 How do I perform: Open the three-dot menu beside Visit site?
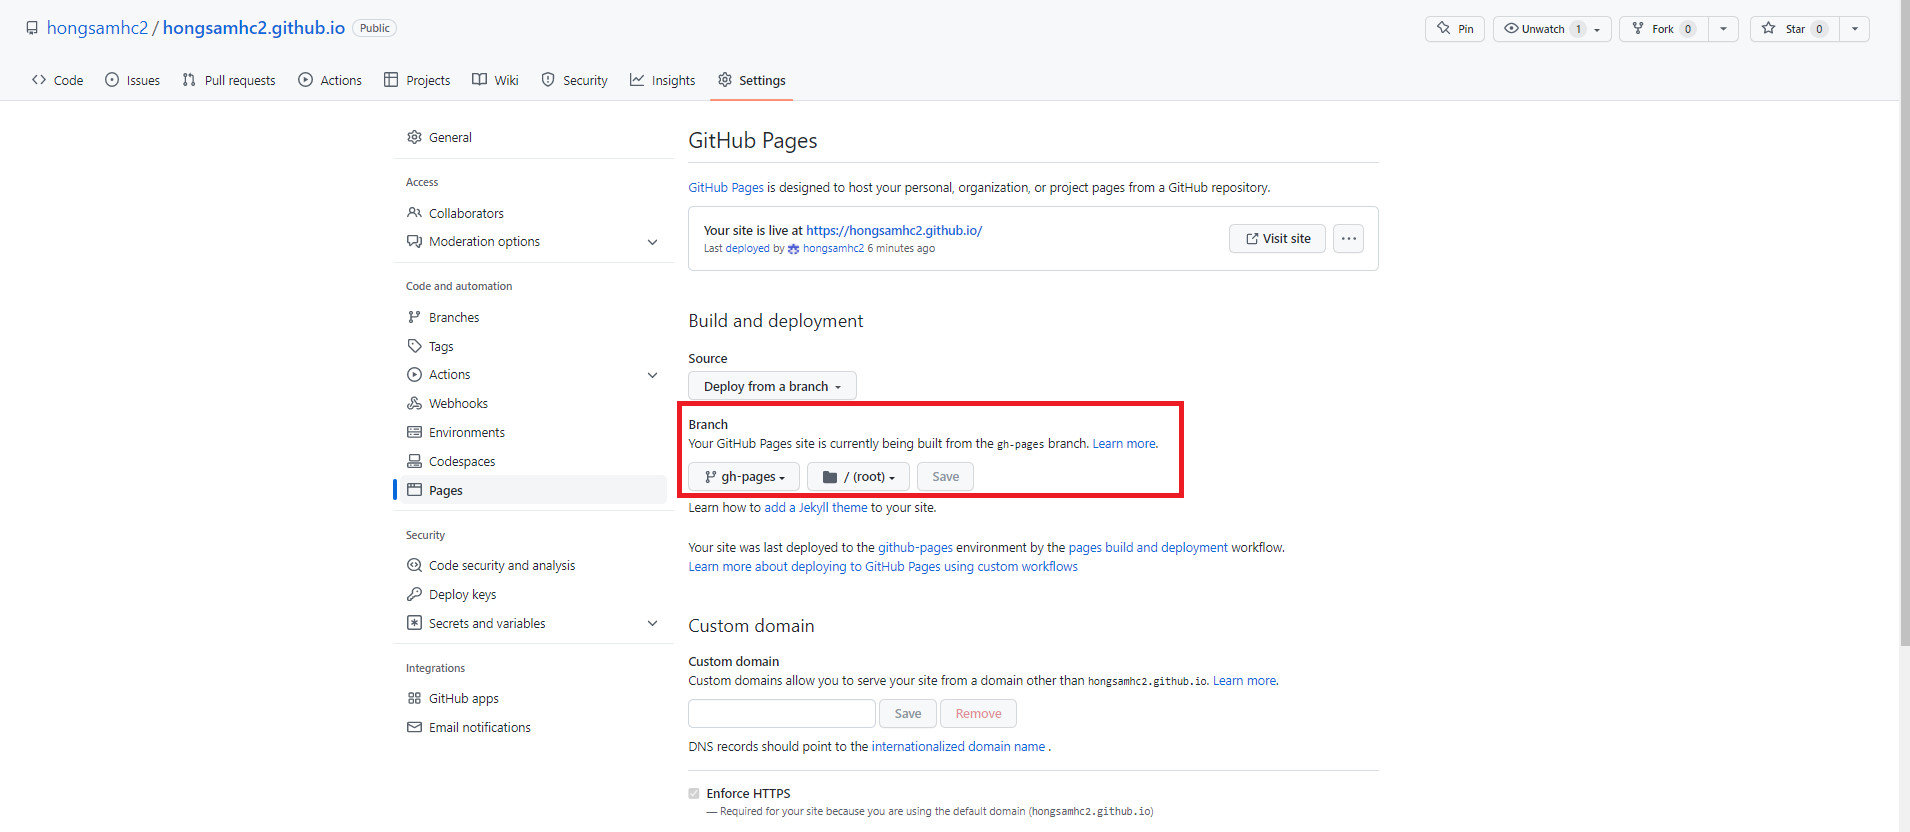click(x=1348, y=238)
